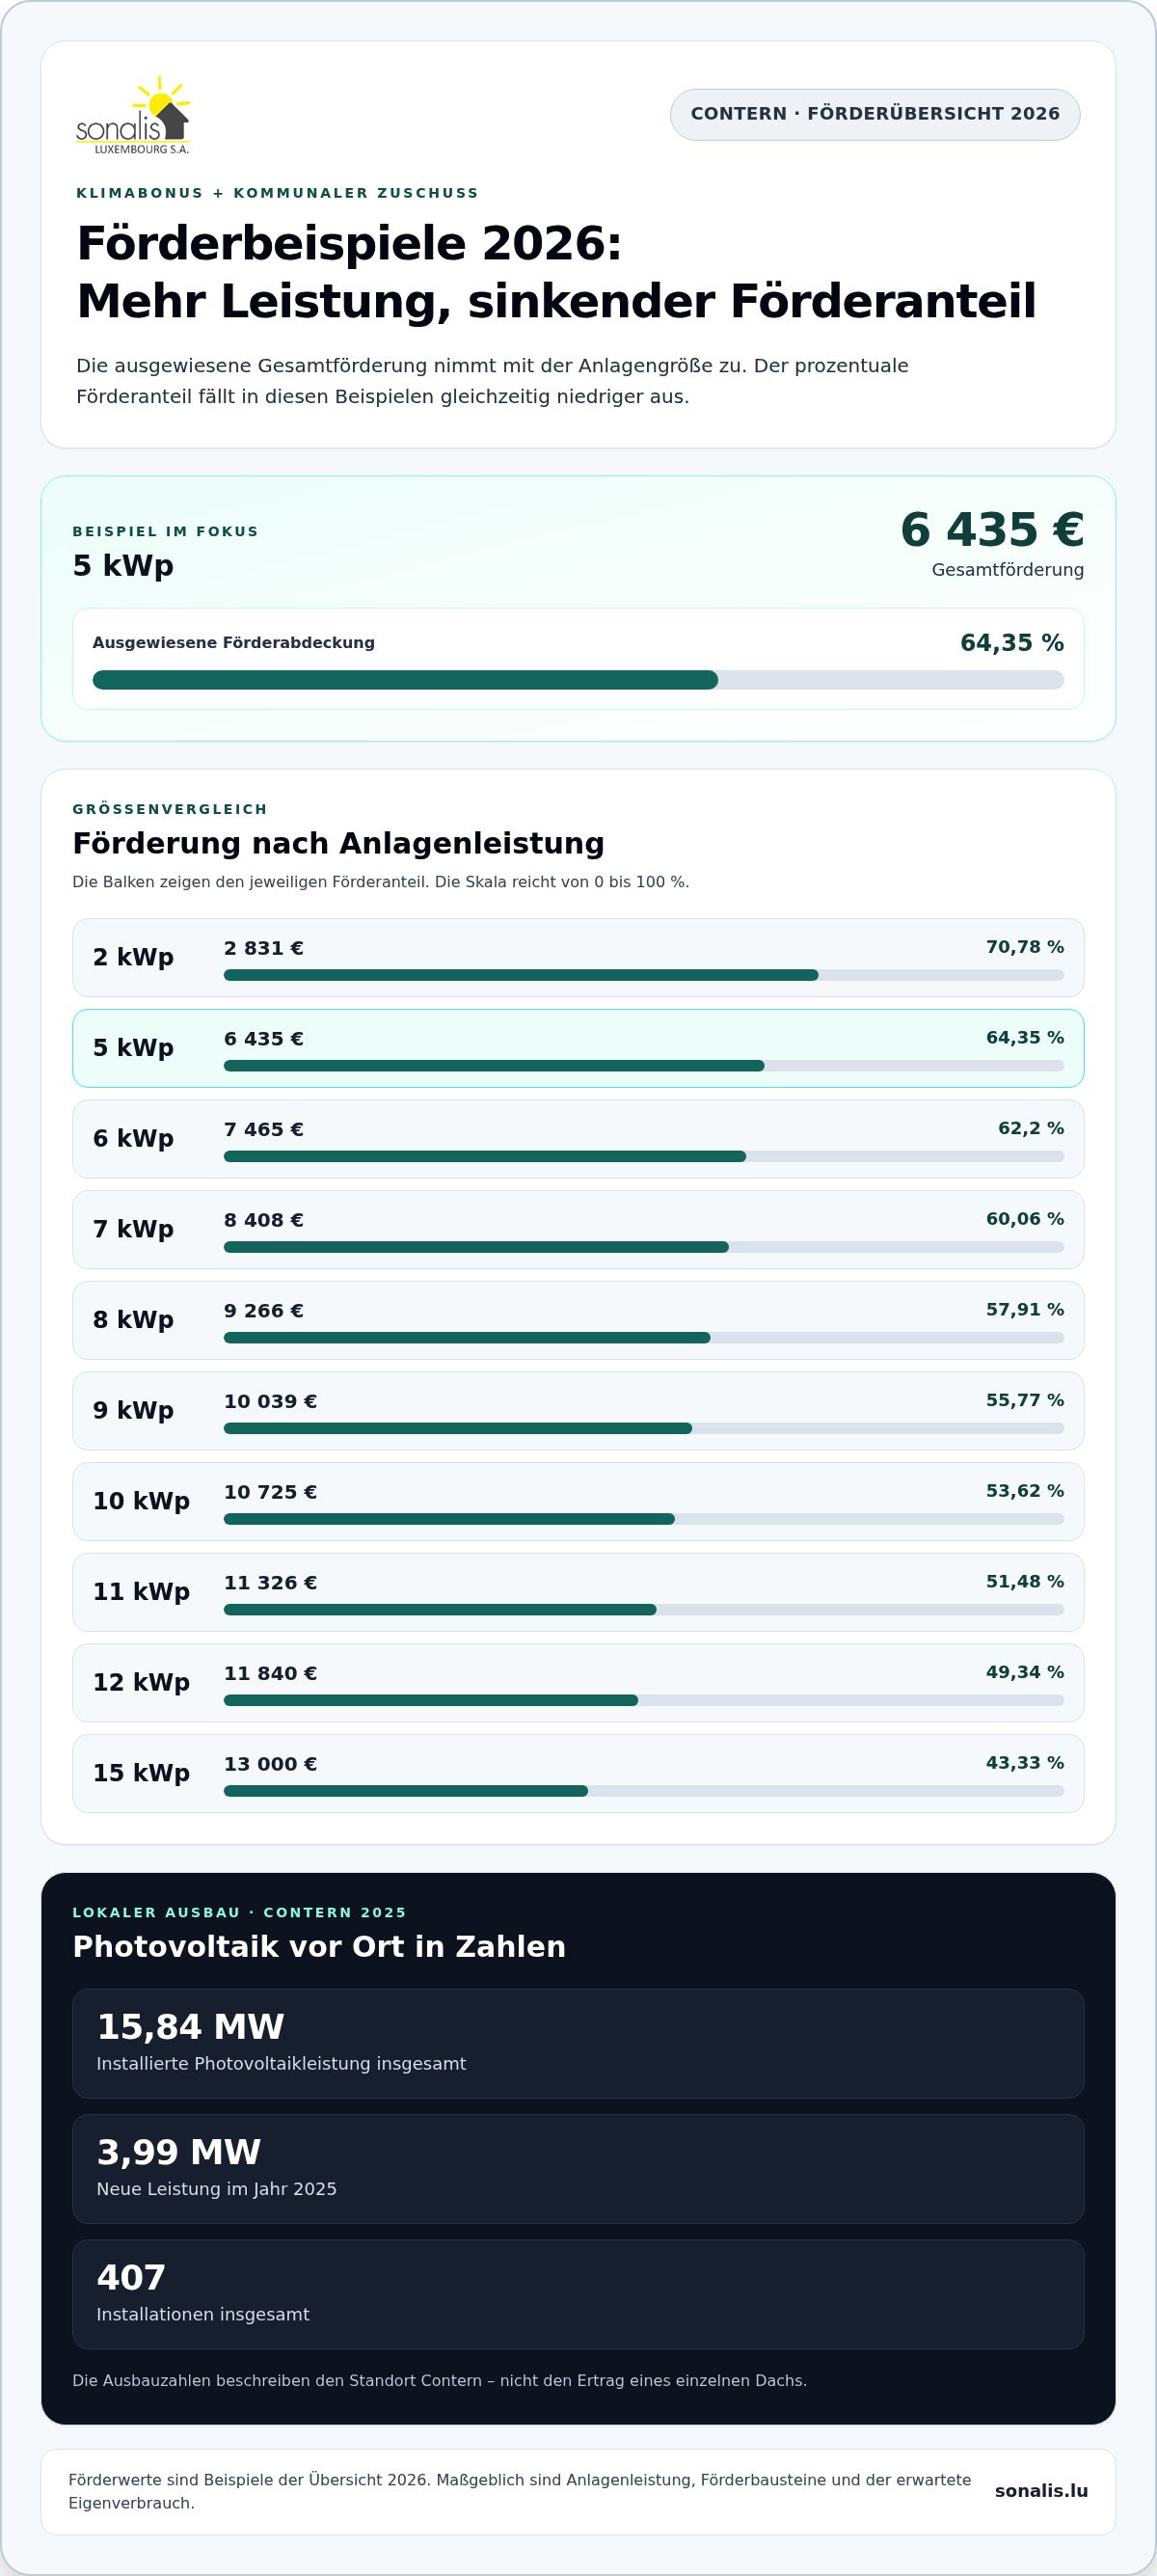Click the sonalis Luxembourg sun logo
The width and height of the screenshot is (1157, 2576).
tap(133, 115)
